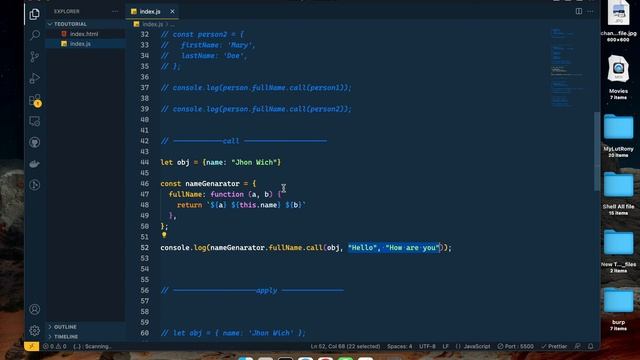Change end of line sequence LF

(445, 347)
